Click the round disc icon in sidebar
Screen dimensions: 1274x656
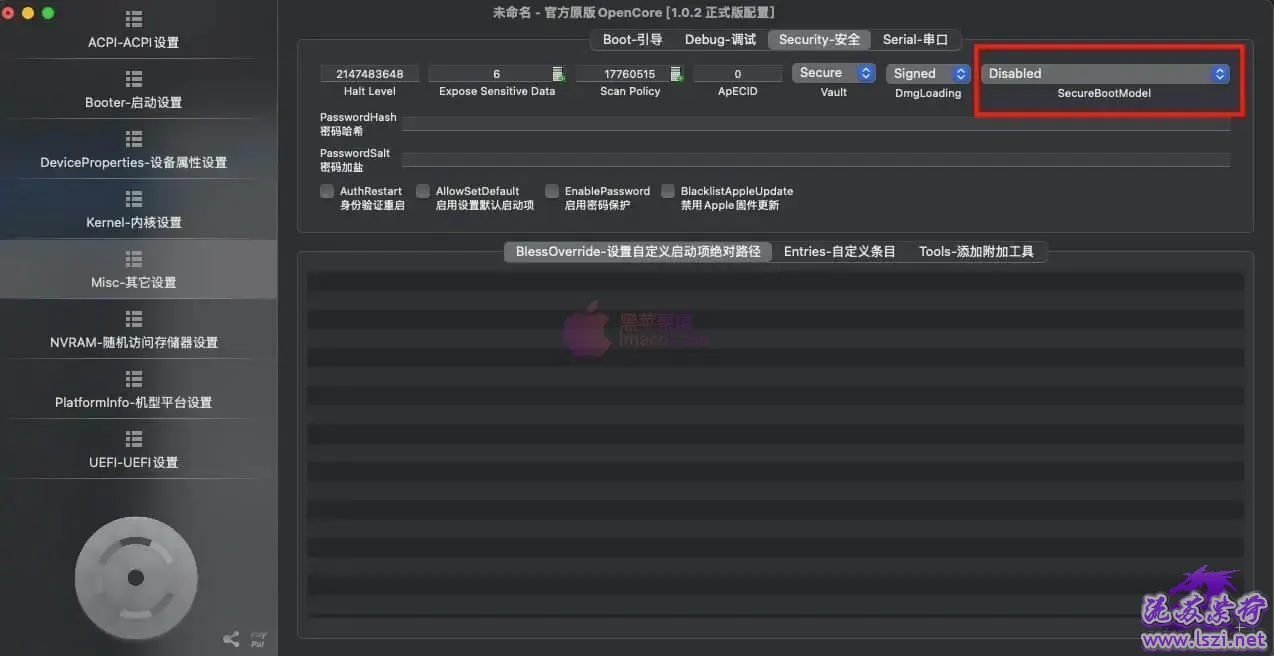click(136, 577)
